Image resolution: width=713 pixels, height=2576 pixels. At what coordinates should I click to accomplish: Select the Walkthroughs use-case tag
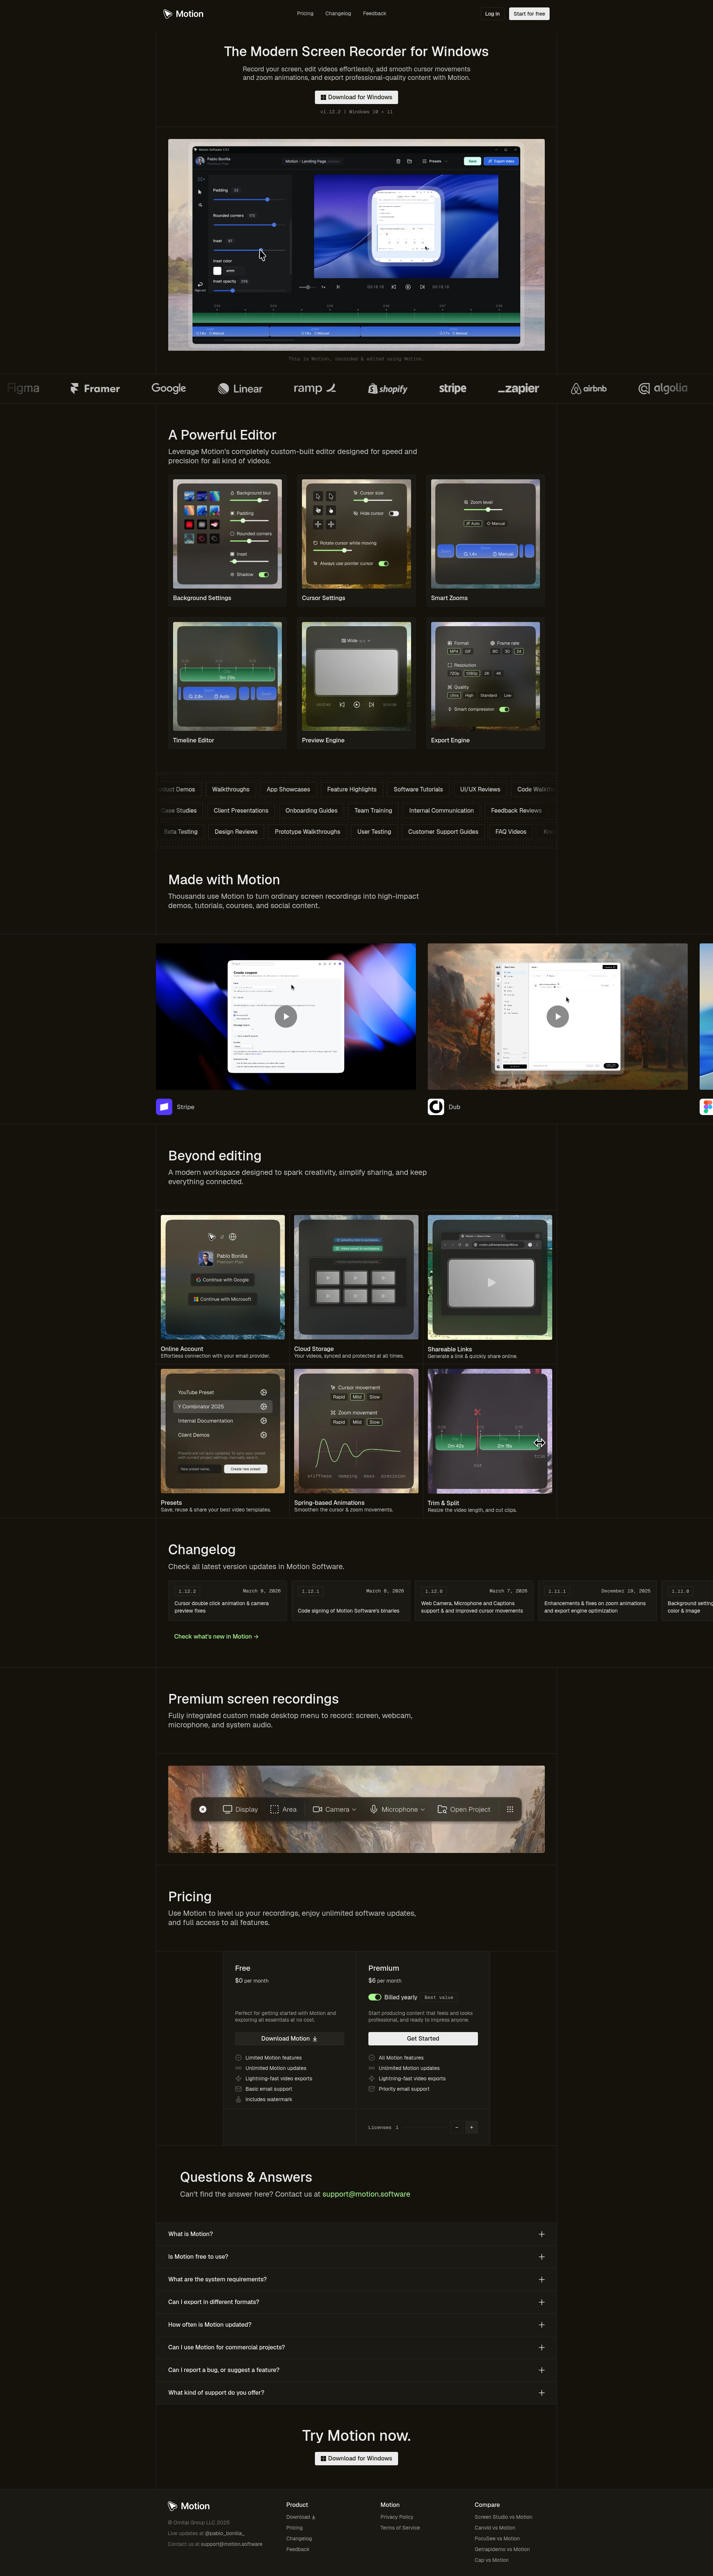[231, 789]
